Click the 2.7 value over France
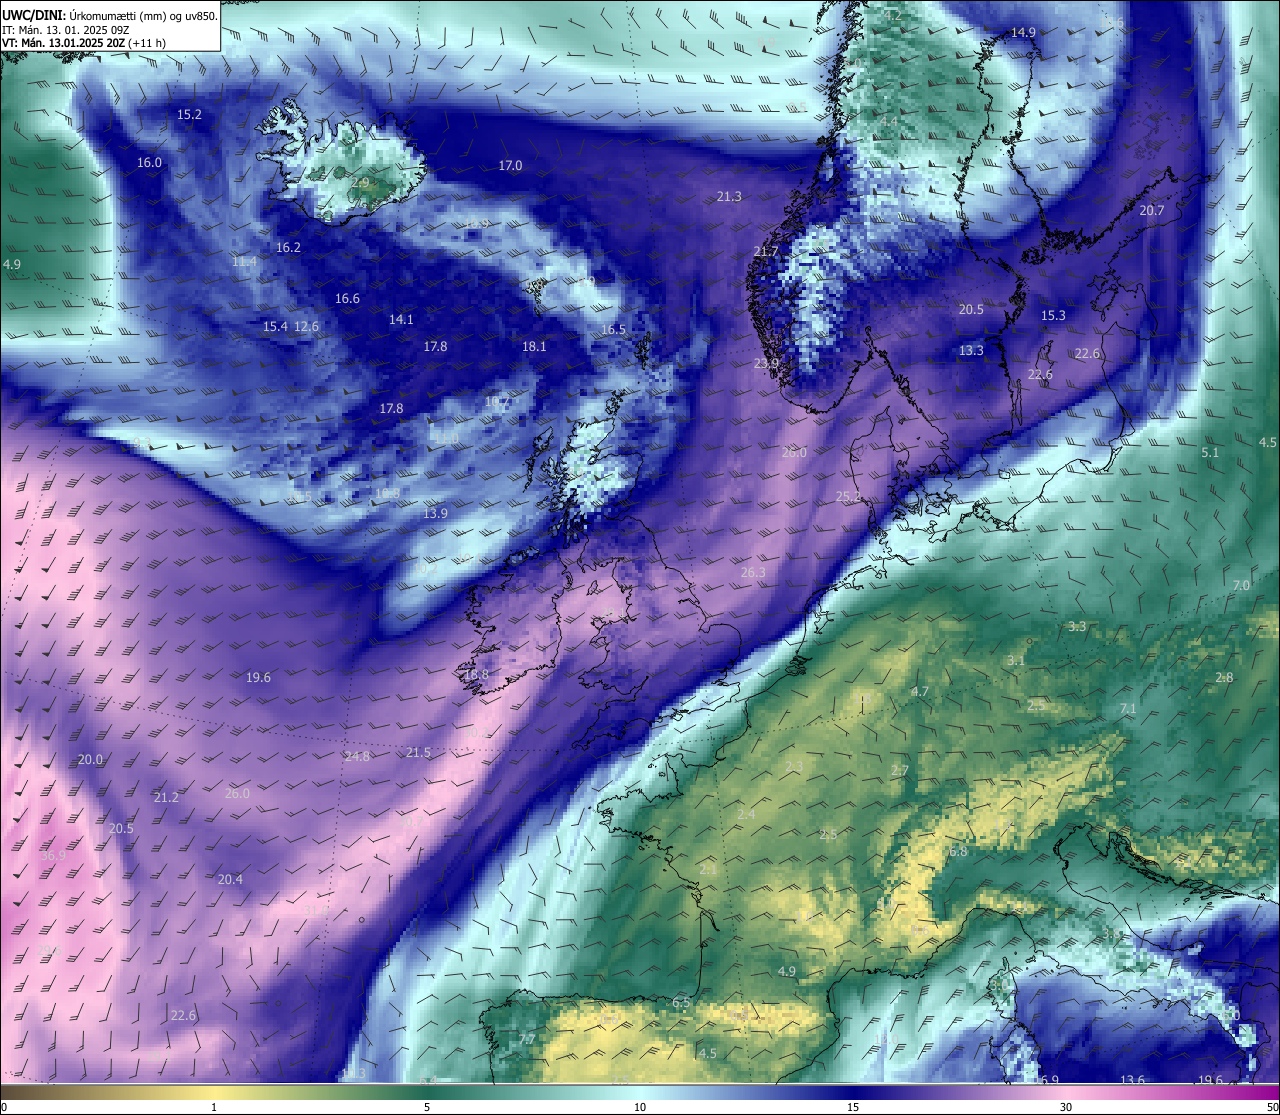 900,770
